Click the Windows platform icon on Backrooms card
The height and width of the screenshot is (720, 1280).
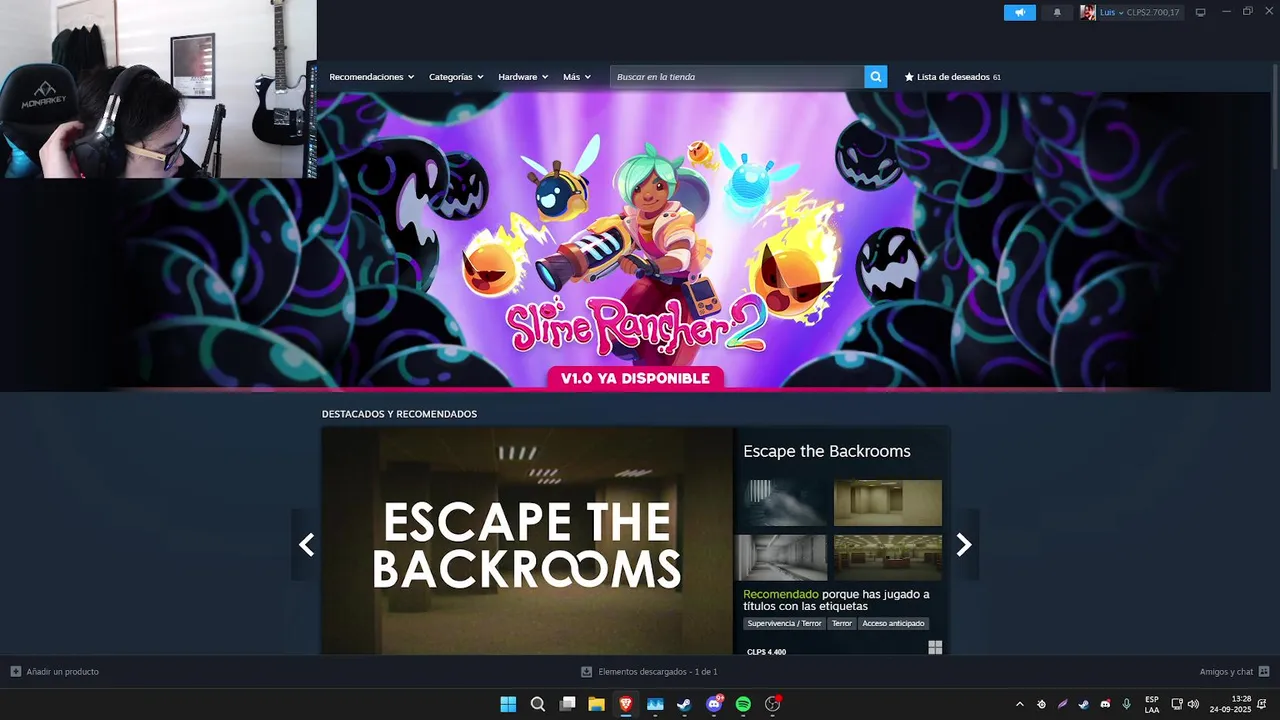935,648
